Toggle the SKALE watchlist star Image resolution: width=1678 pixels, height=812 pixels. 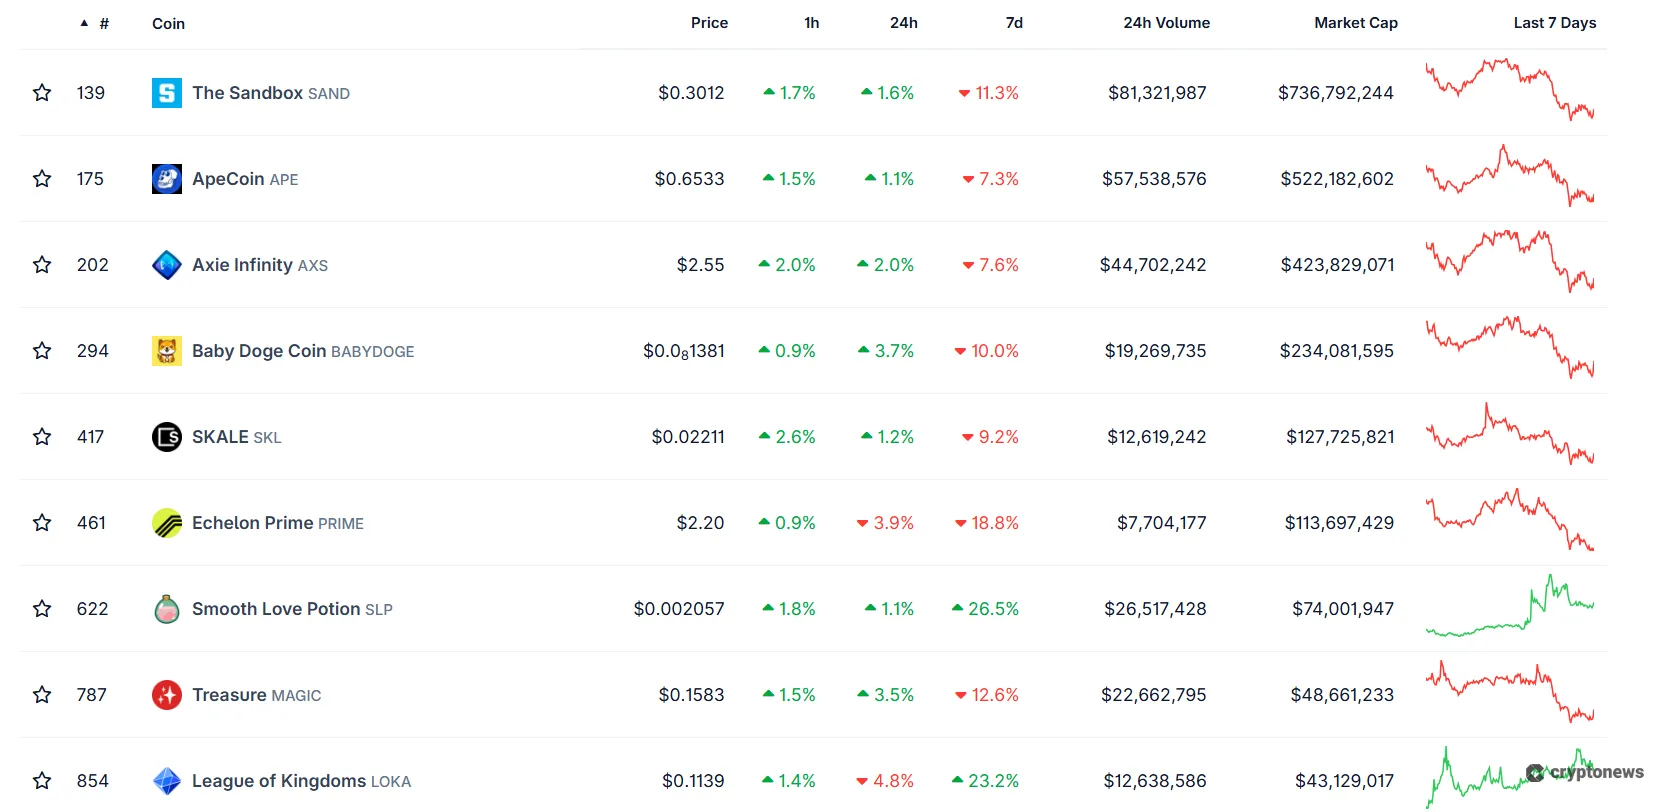(x=42, y=437)
